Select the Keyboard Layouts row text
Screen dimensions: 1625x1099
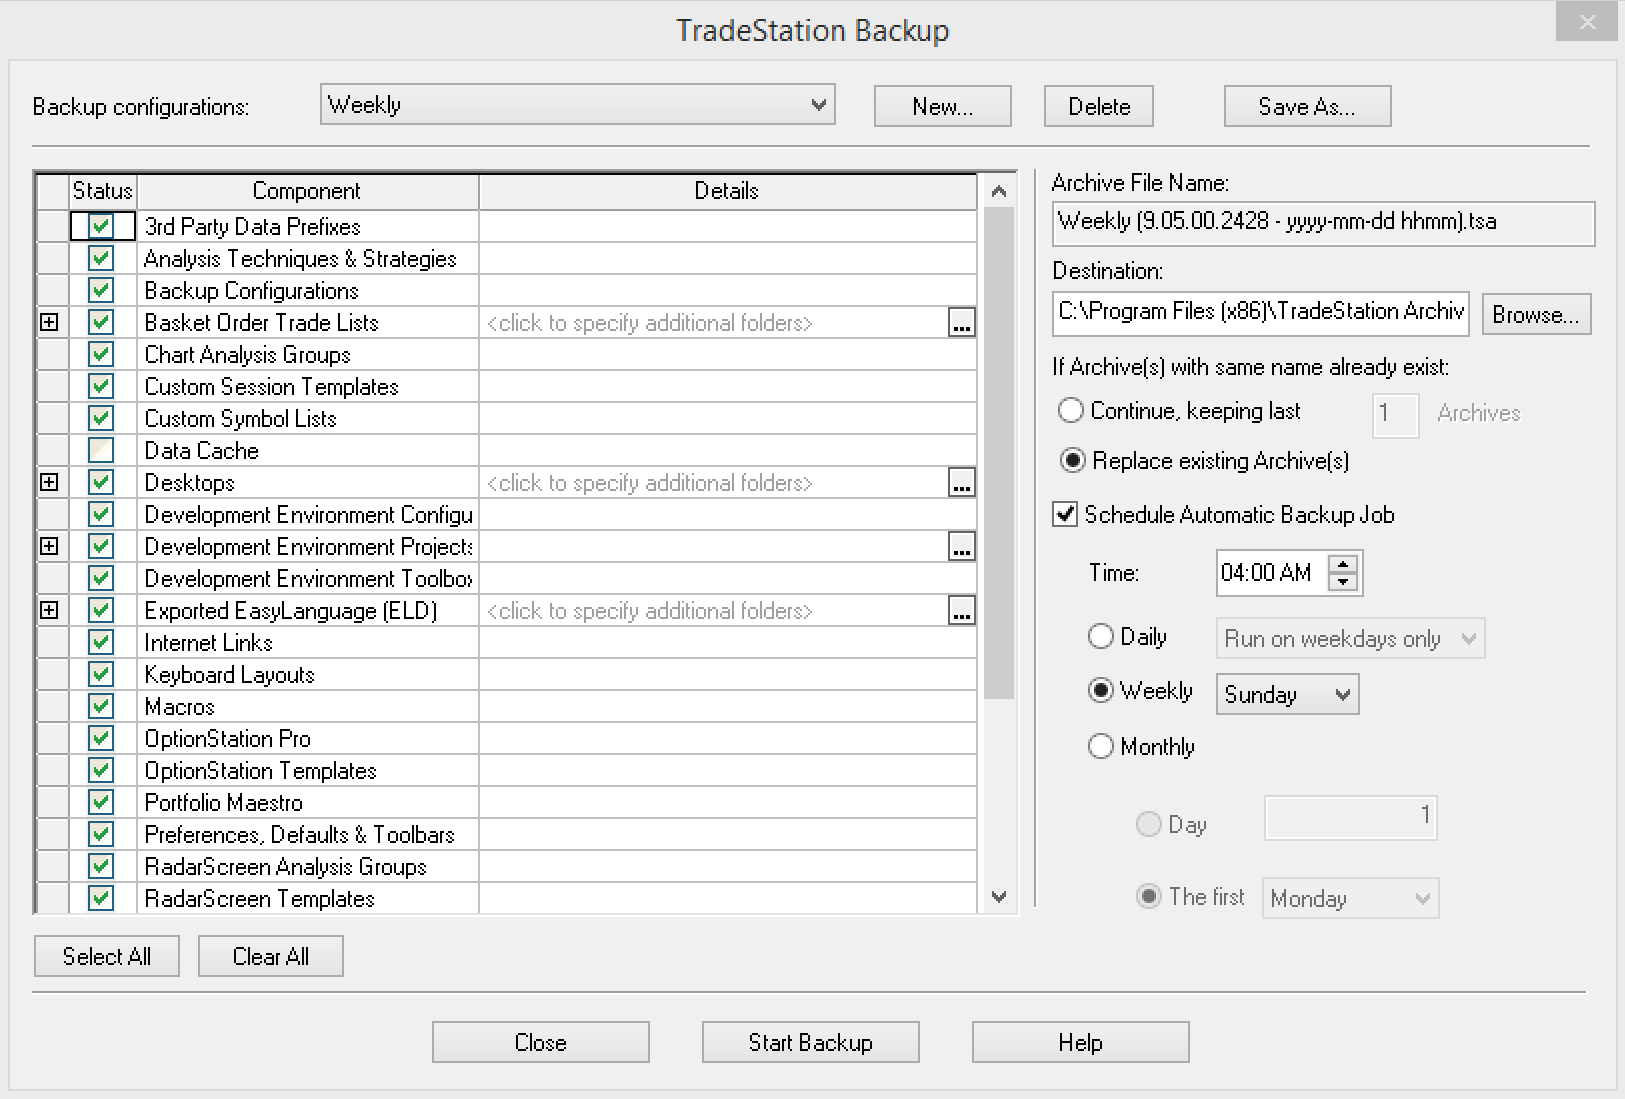click(229, 674)
